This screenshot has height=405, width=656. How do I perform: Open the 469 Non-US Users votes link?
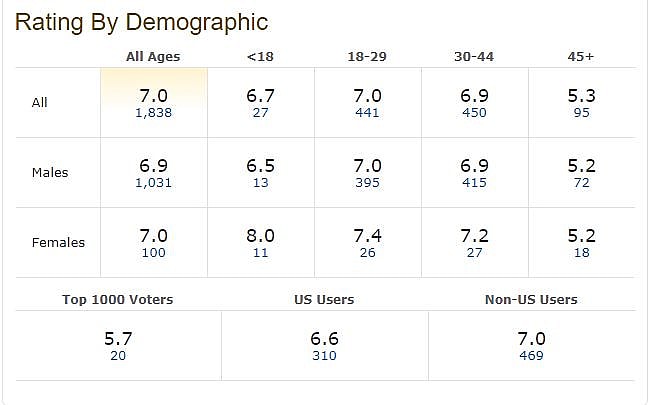531,356
